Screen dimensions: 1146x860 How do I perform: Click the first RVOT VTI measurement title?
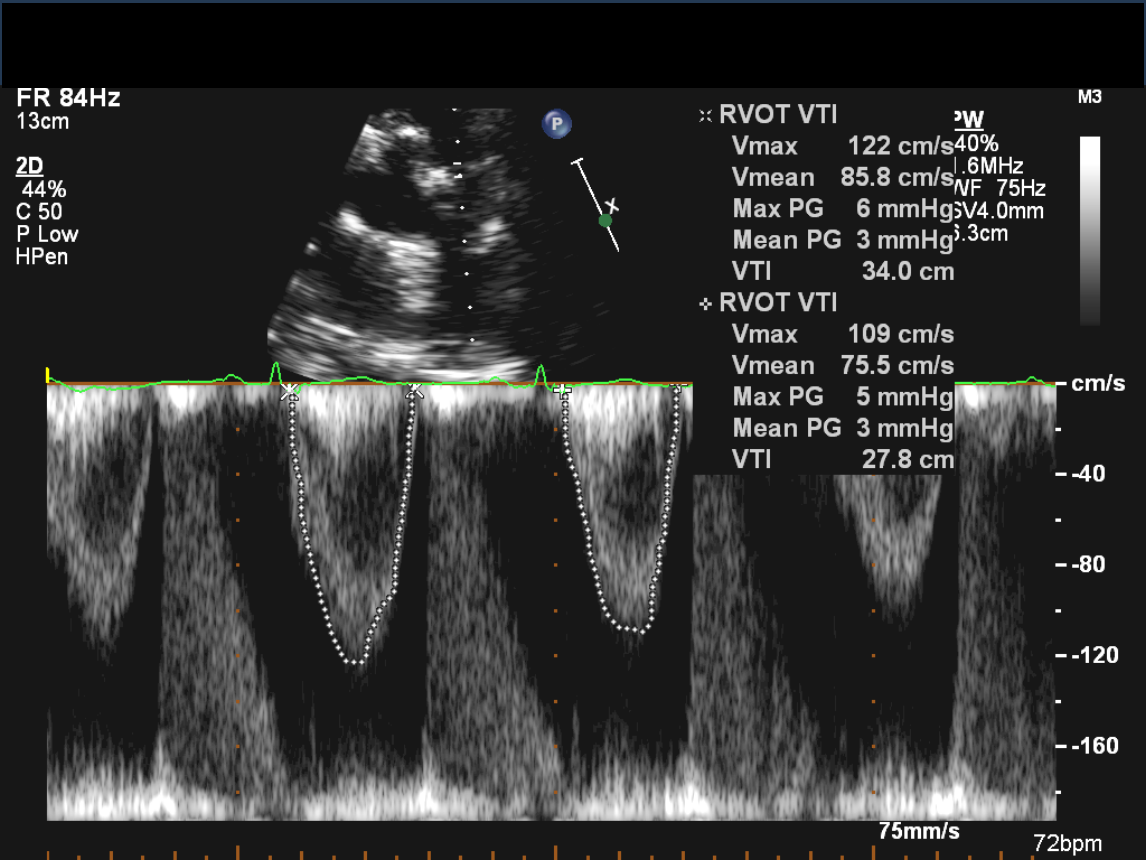pyautogui.click(x=777, y=114)
